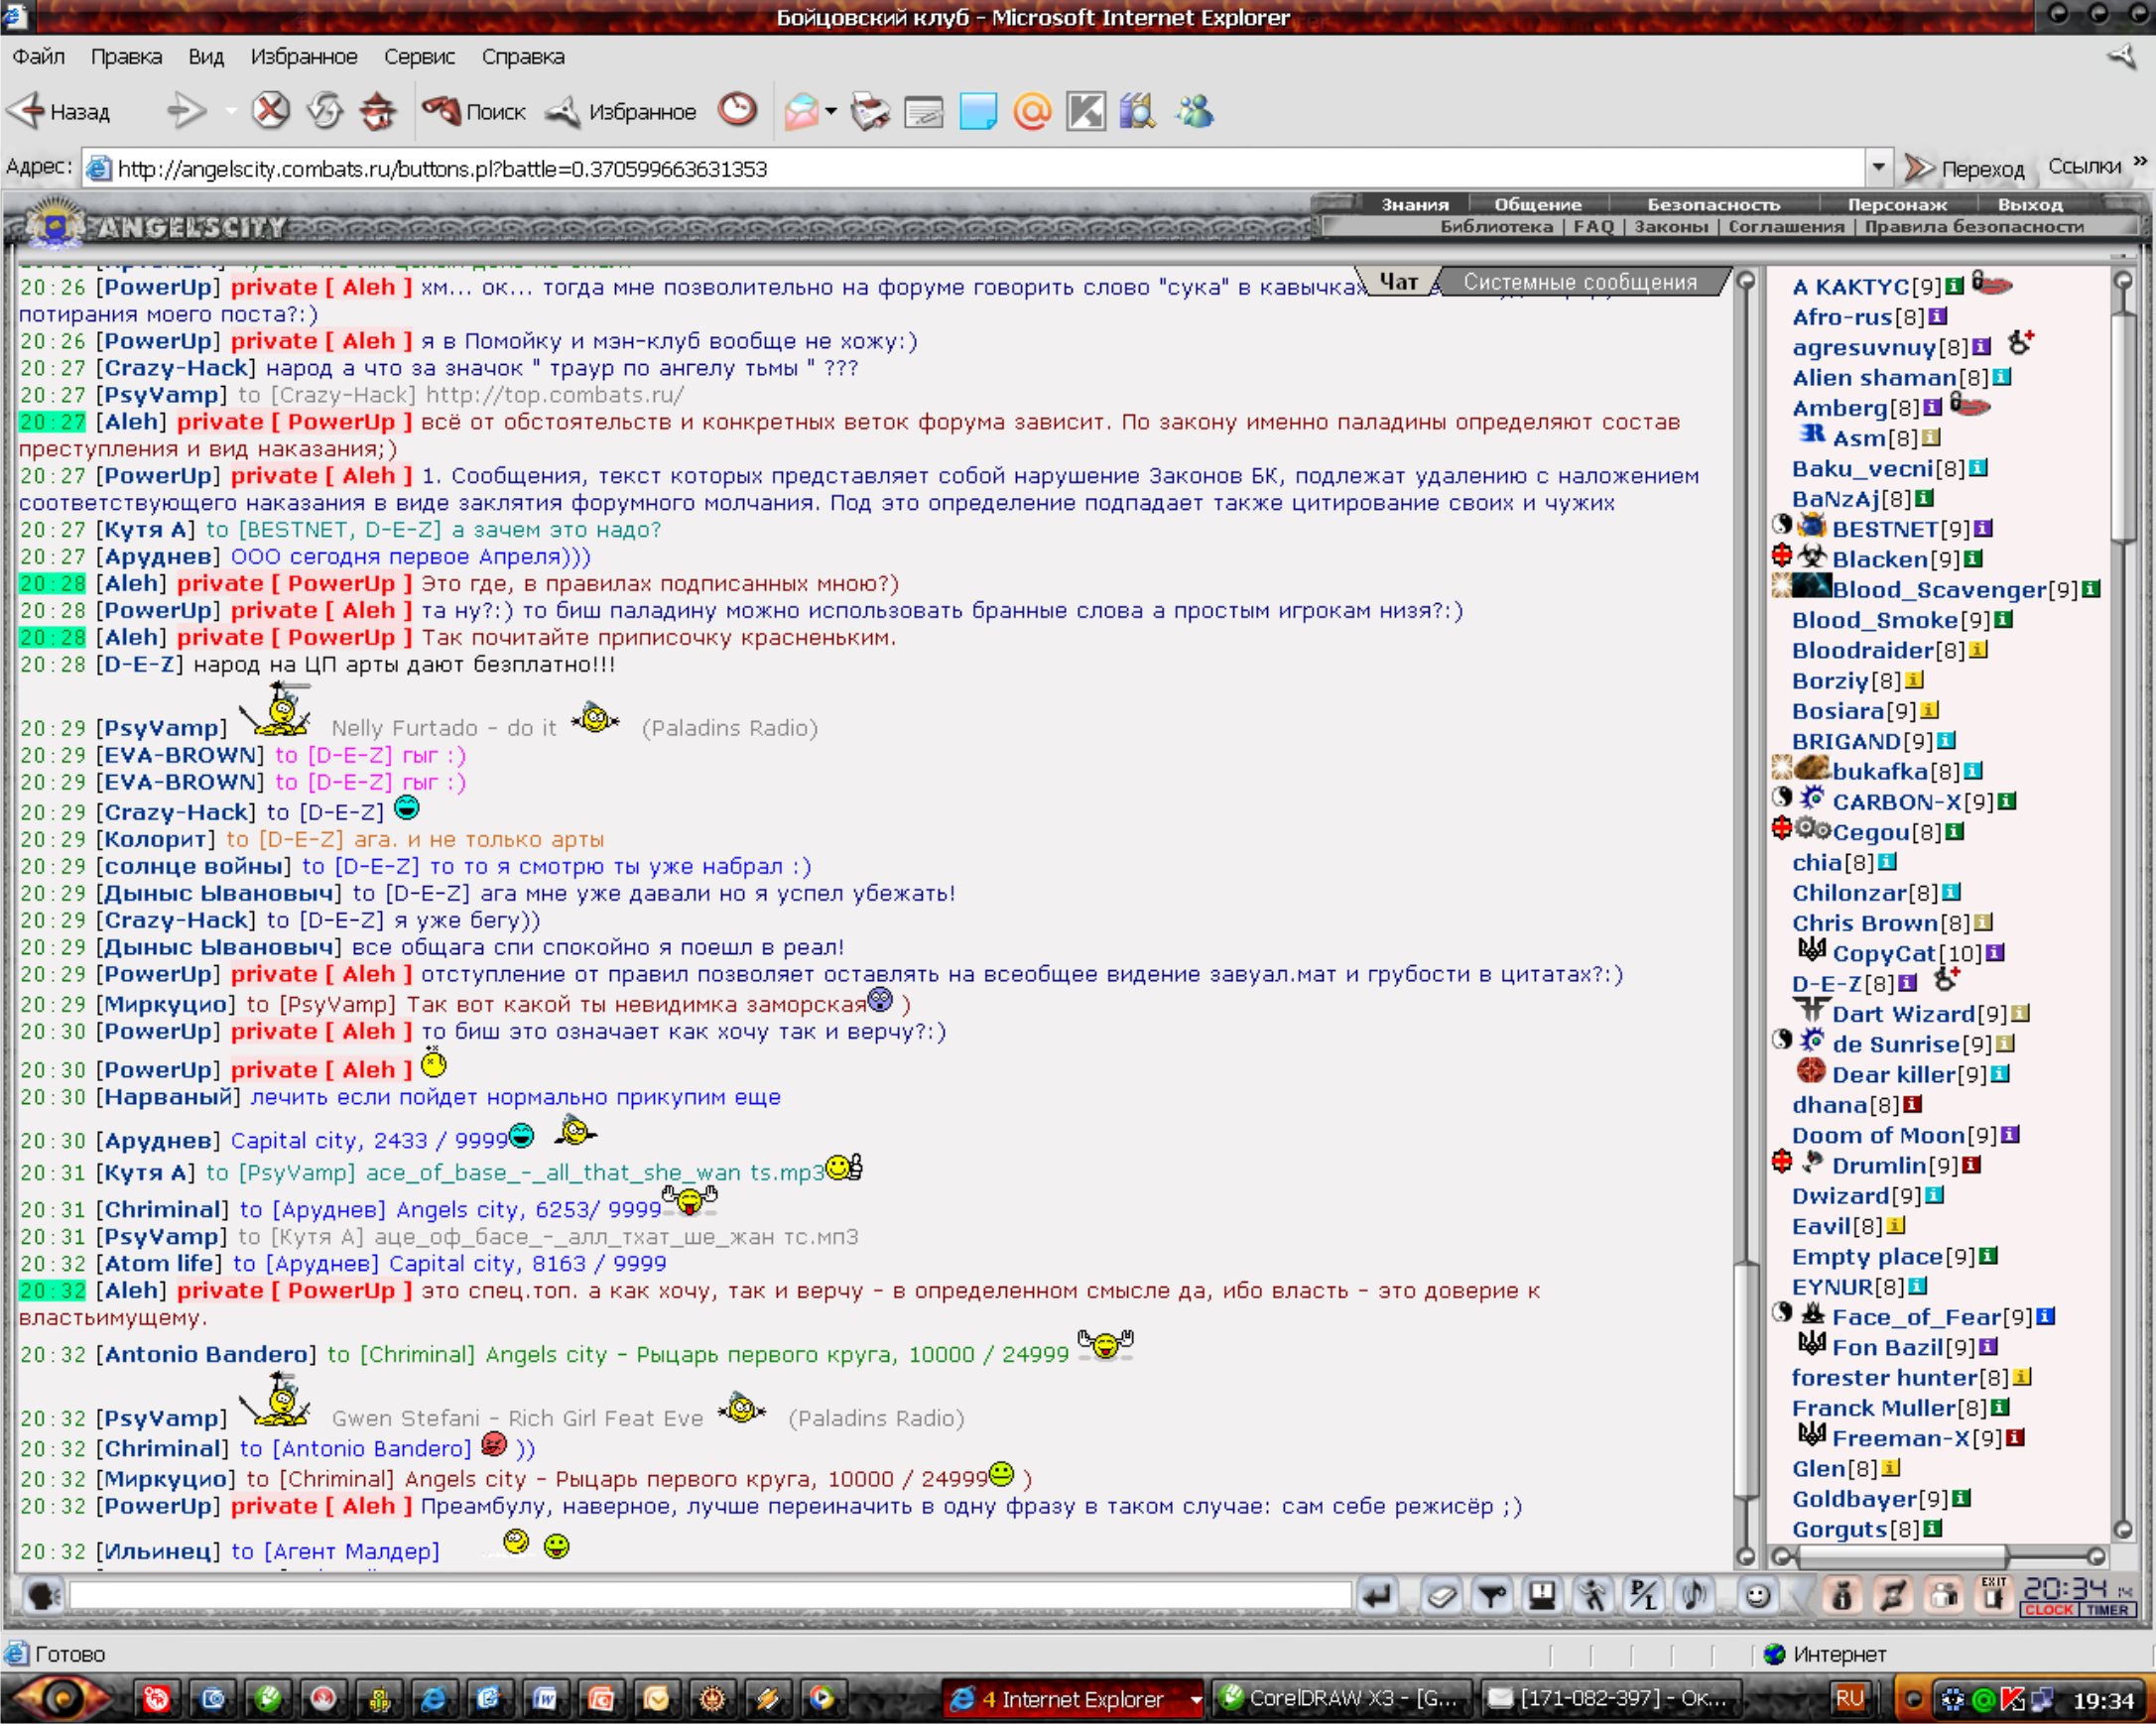The image size is (2156, 1724).
Task: Expand the Ссылки links chevron
Action: coord(2140,160)
